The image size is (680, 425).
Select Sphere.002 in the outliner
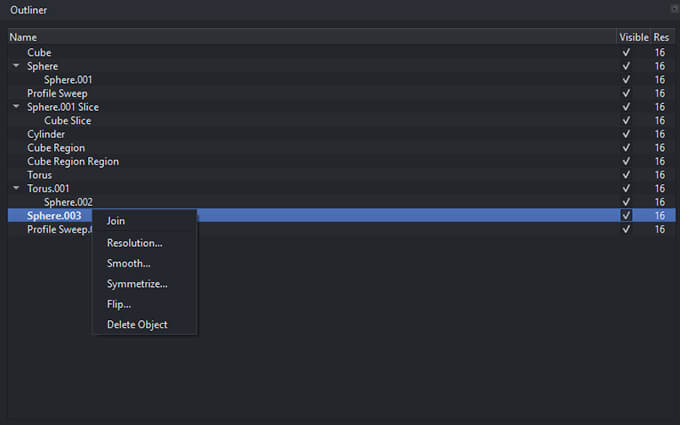[x=68, y=202]
